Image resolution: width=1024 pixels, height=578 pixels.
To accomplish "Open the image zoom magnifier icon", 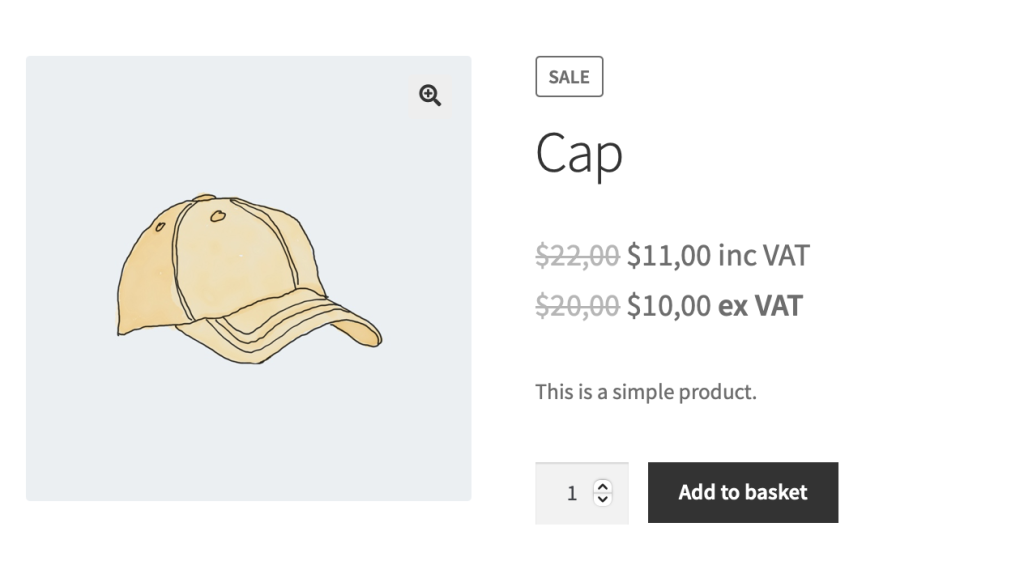I will (x=430, y=95).
